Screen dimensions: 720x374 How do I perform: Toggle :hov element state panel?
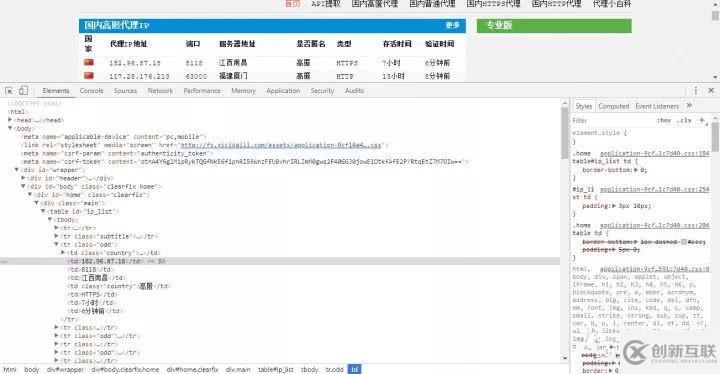pyautogui.click(x=664, y=120)
